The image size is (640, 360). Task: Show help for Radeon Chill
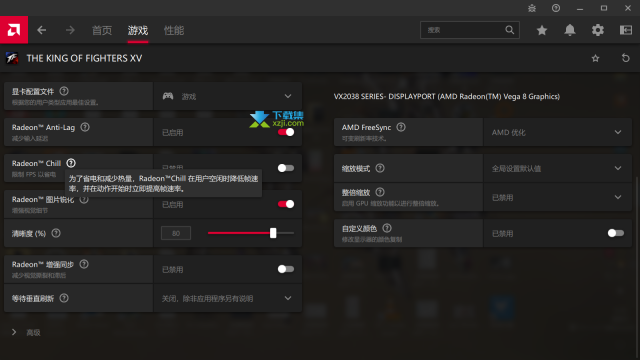pyautogui.click(x=71, y=163)
